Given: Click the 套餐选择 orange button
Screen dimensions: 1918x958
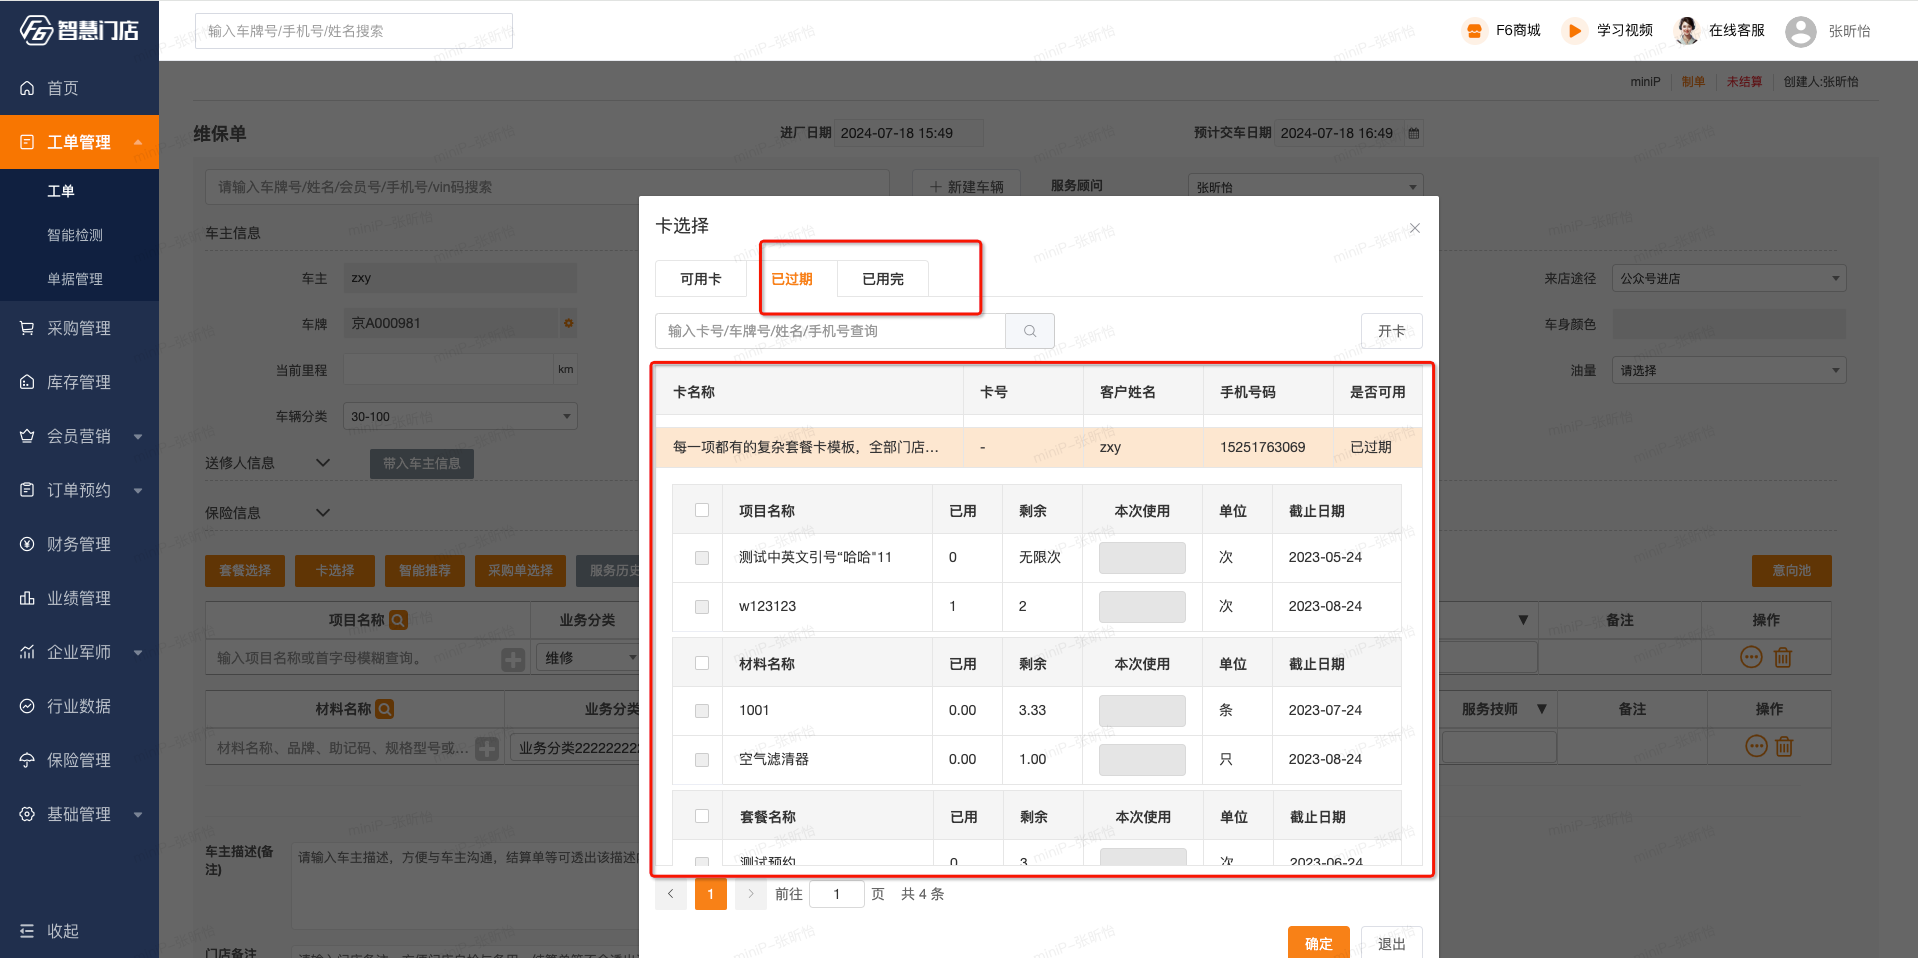Looking at the screenshot, I should [x=245, y=570].
